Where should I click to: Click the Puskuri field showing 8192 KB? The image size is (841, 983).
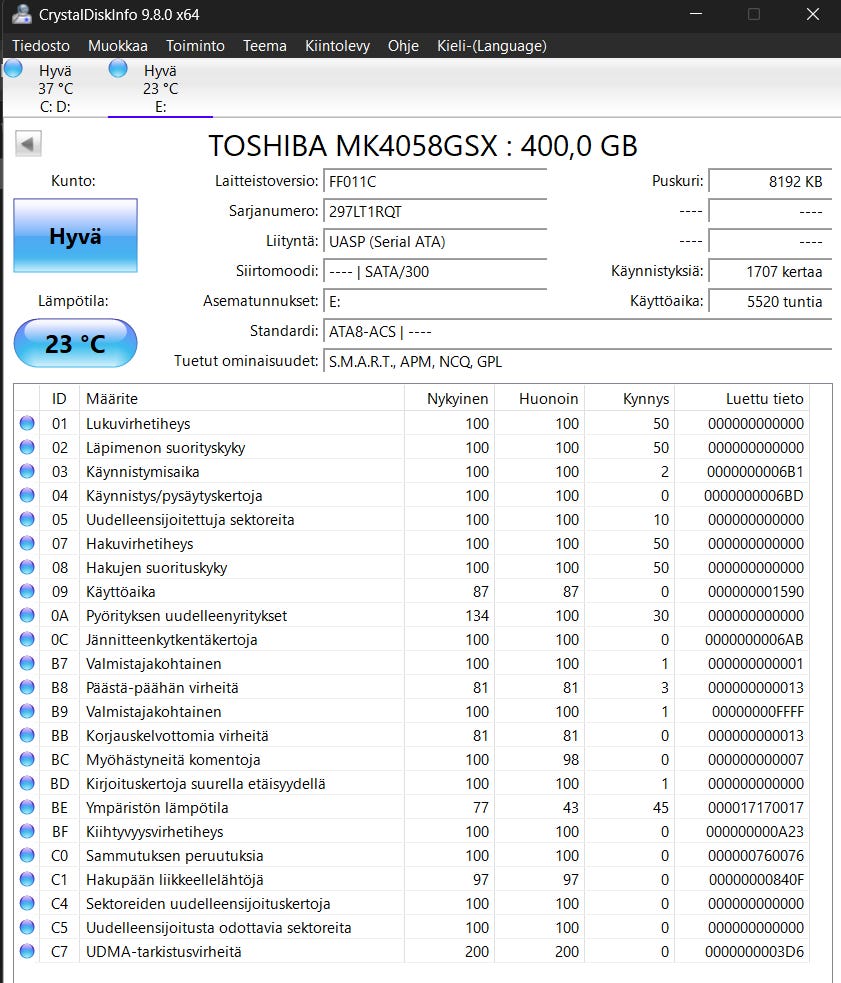[x=770, y=181]
